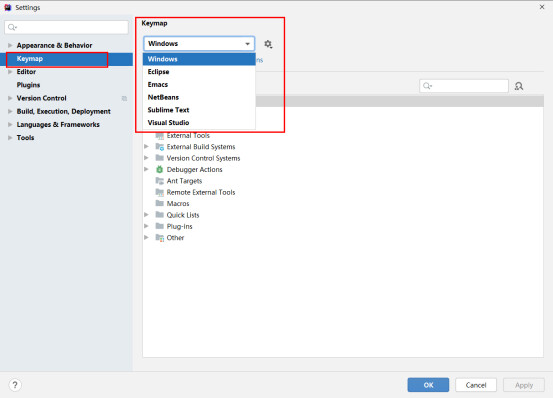
Task: Select Debugger Actions row
Action: coord(343,170)
